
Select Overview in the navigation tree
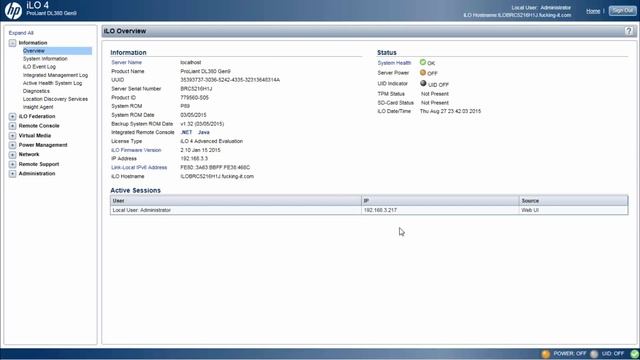click(57, 51)
